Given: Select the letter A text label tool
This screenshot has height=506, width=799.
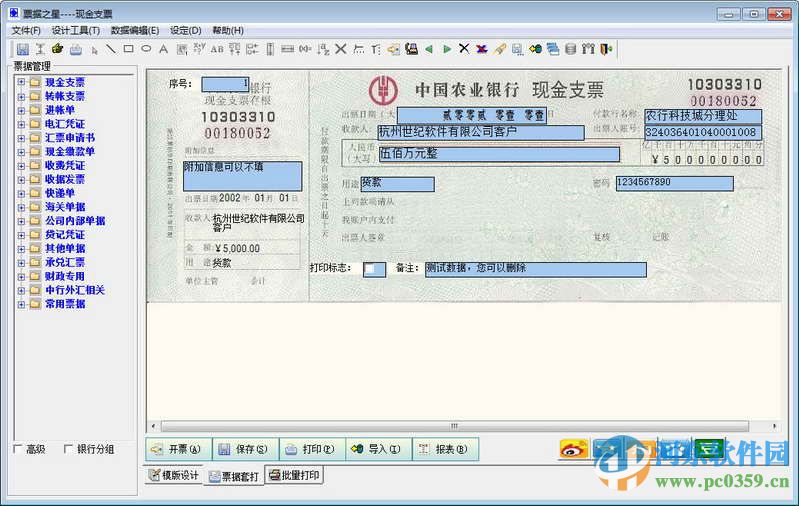Looking at the screenshot, I should [x=164, y=49].
